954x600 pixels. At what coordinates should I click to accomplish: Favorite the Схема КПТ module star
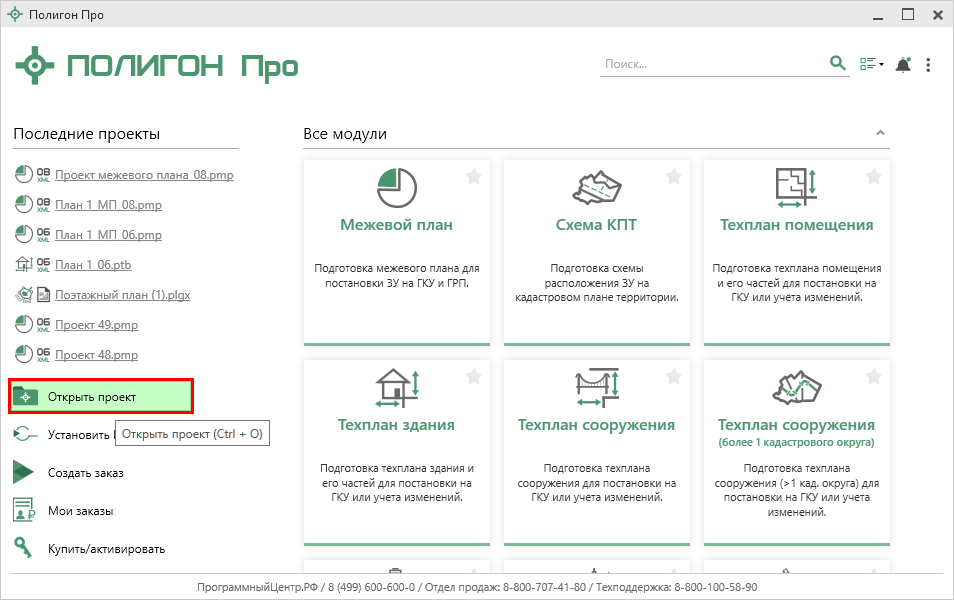[x=674, y=176]
